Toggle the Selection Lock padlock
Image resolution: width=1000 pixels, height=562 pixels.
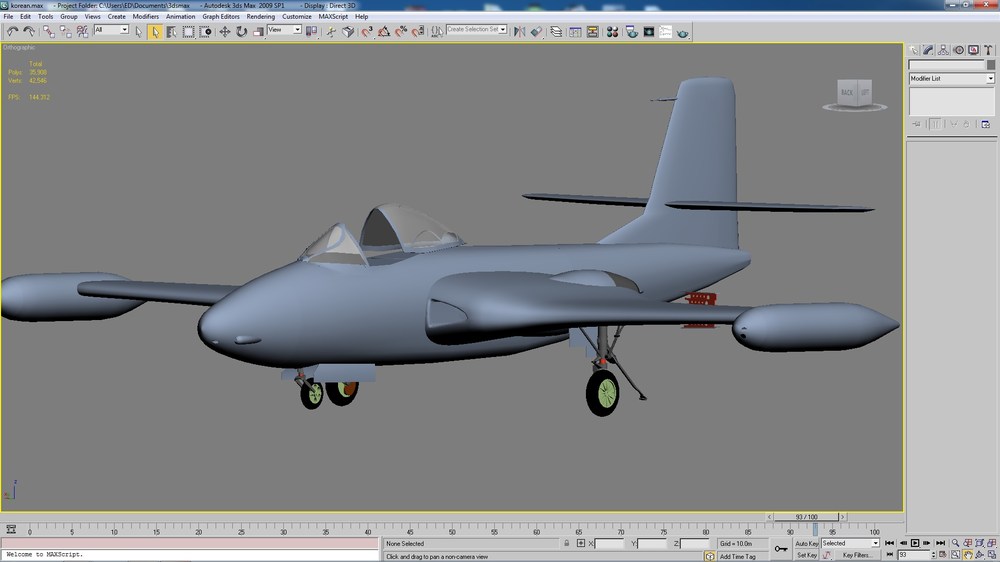point(566,544)
